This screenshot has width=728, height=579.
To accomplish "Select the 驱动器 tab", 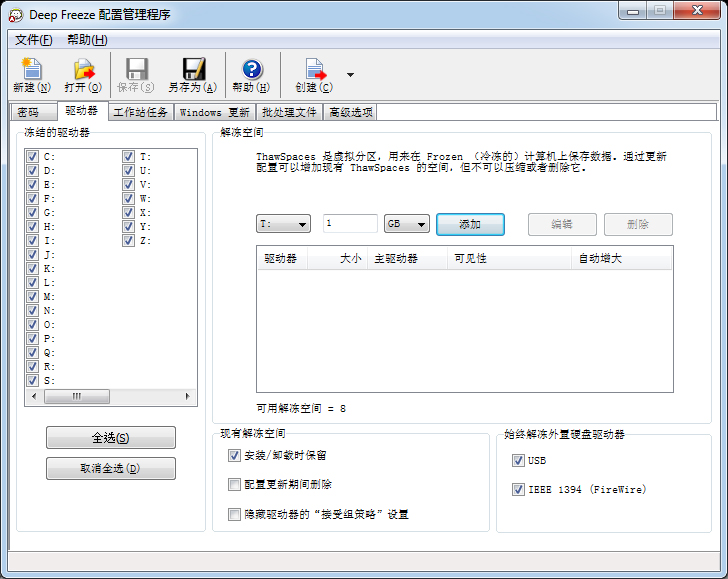I will (82, 111).
